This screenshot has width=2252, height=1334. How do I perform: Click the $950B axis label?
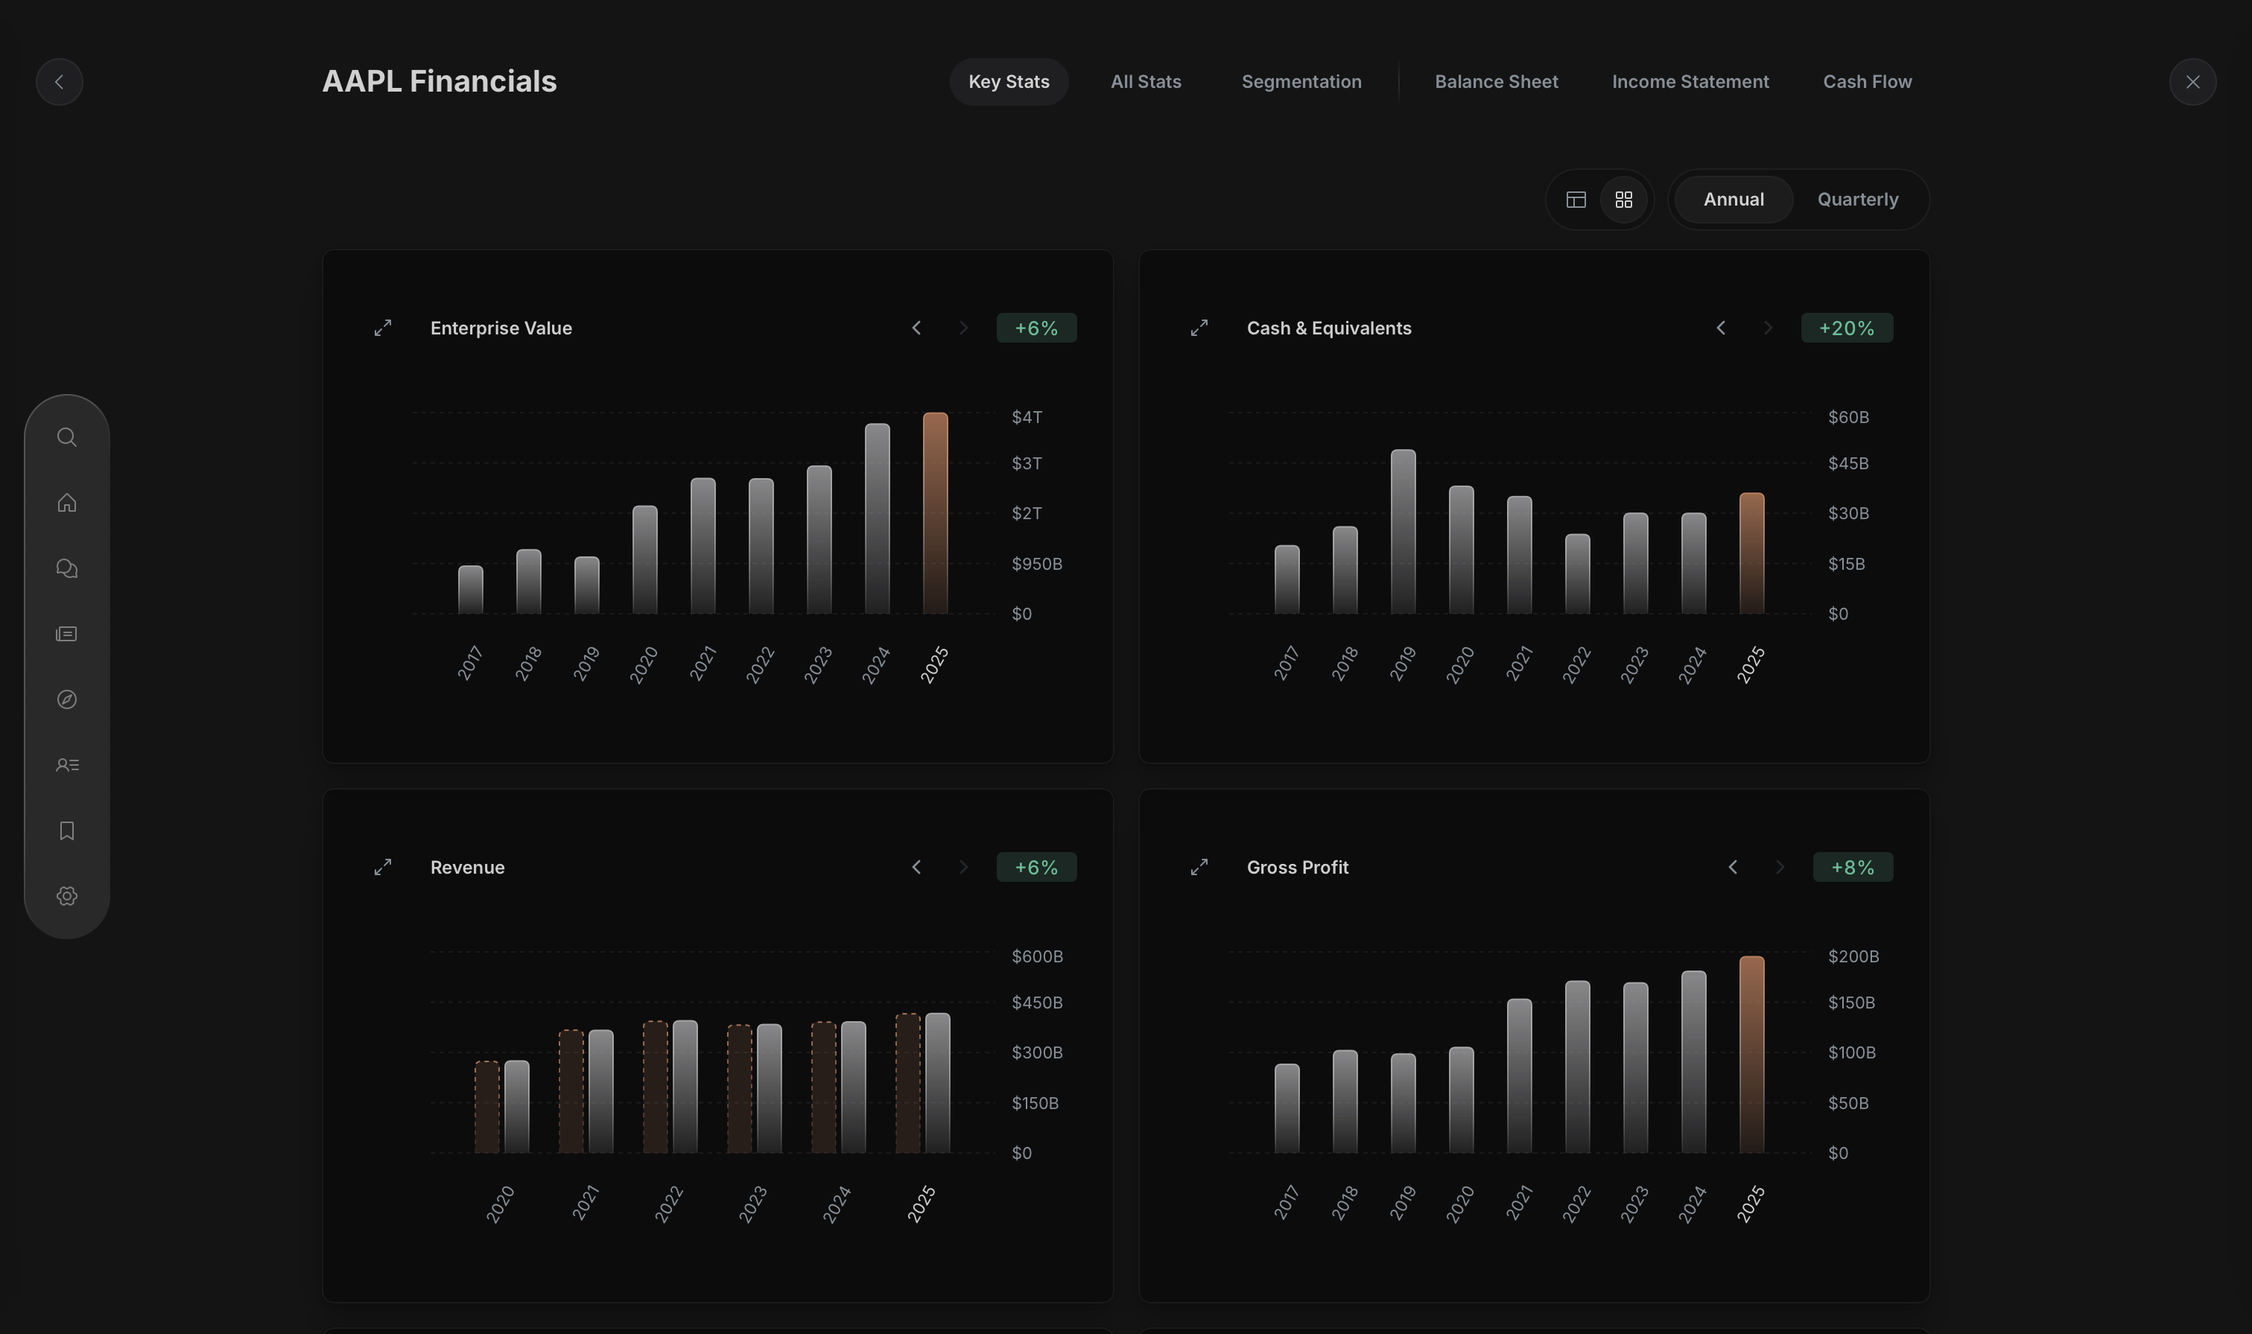[1037, 564]
